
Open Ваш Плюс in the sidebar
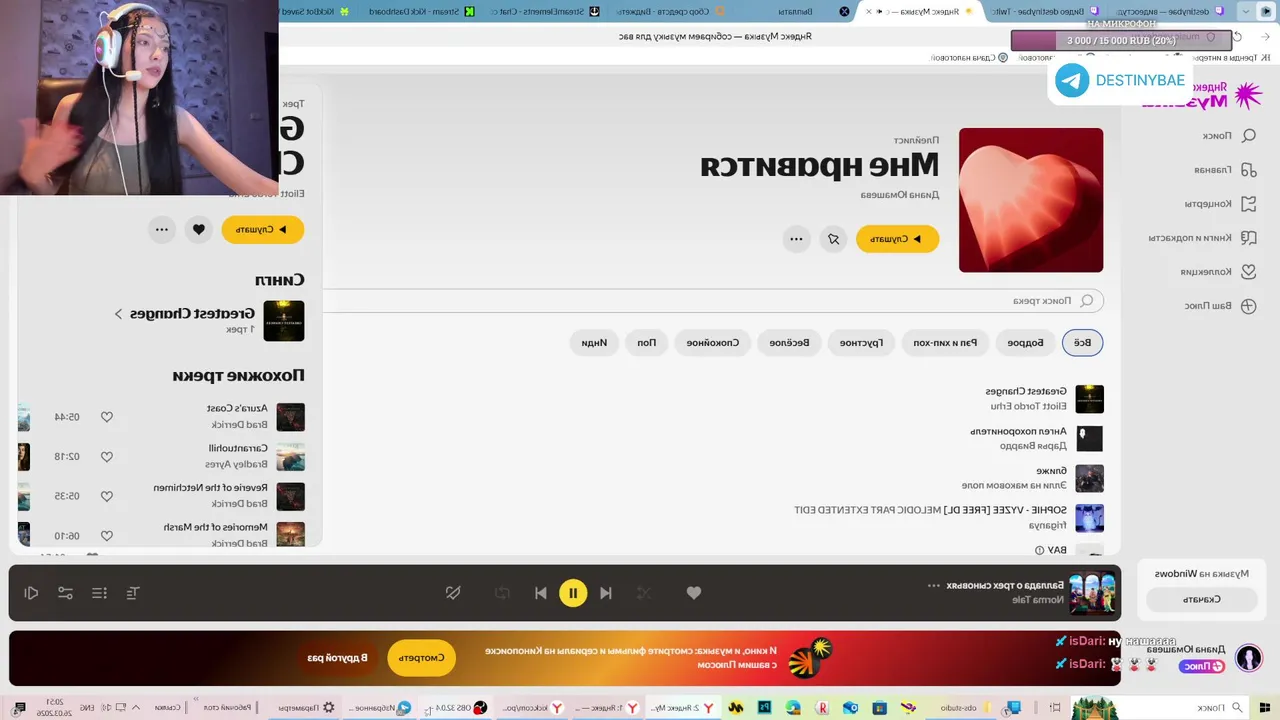1220,306
